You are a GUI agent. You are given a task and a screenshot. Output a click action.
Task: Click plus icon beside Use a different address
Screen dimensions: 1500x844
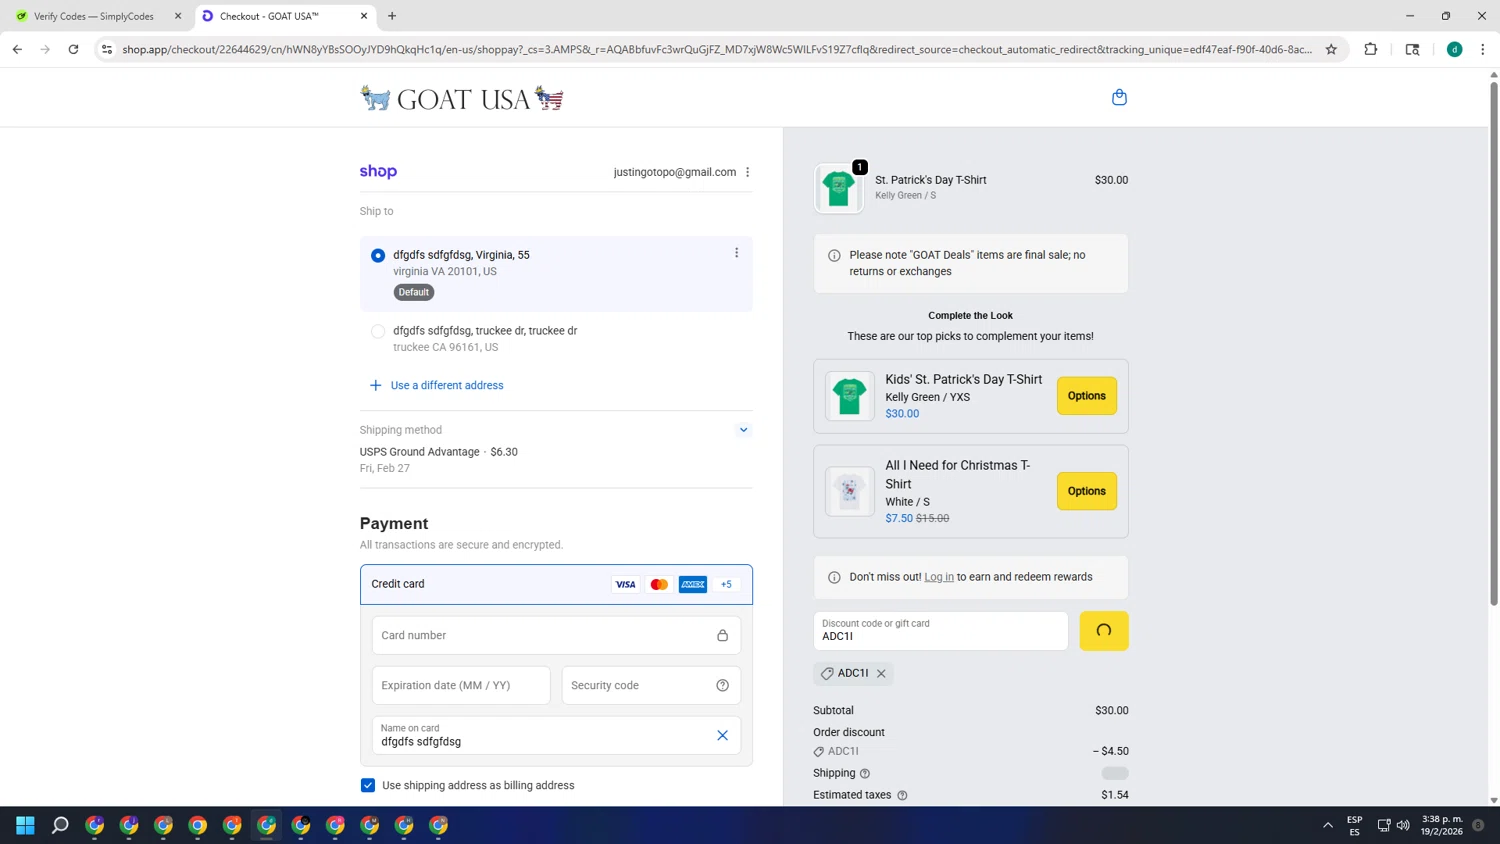[x=376, y=385]
